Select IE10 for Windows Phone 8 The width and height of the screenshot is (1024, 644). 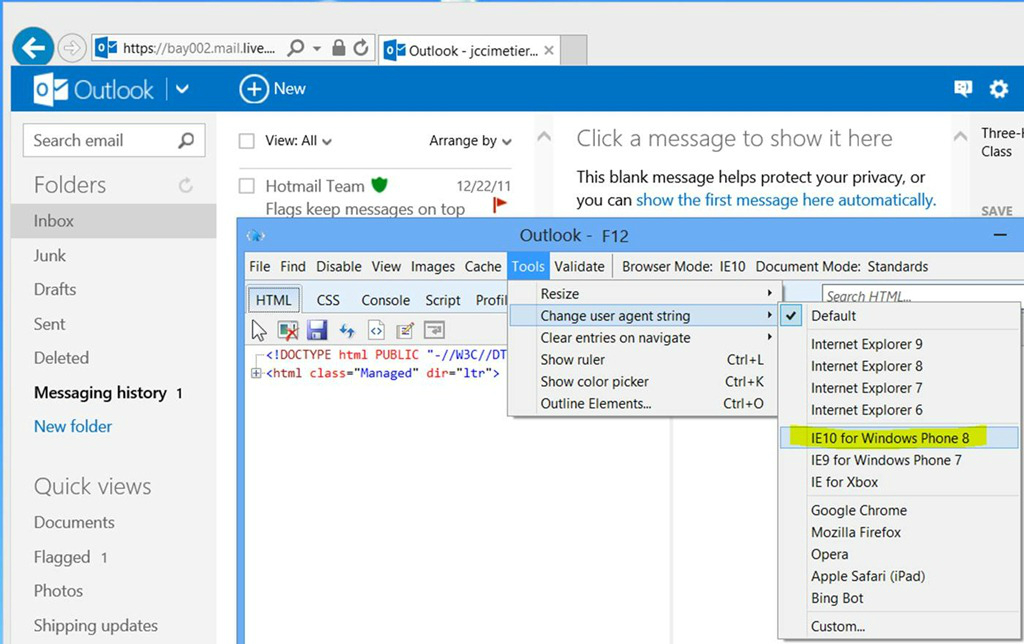pyautogui.click(x=899, y=438)
